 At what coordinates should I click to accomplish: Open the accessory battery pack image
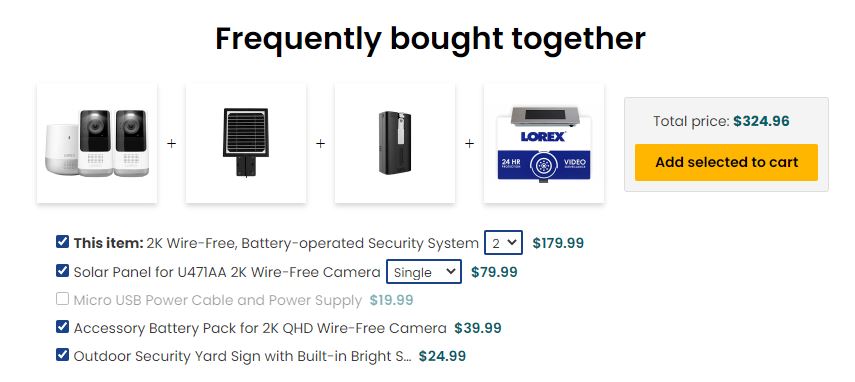click(395, 143)
